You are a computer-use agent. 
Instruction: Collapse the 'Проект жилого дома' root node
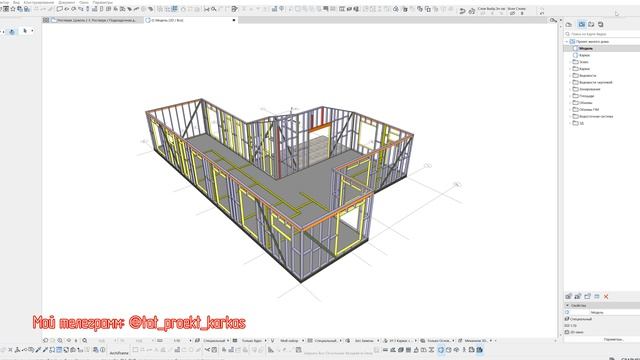[567, 42]
